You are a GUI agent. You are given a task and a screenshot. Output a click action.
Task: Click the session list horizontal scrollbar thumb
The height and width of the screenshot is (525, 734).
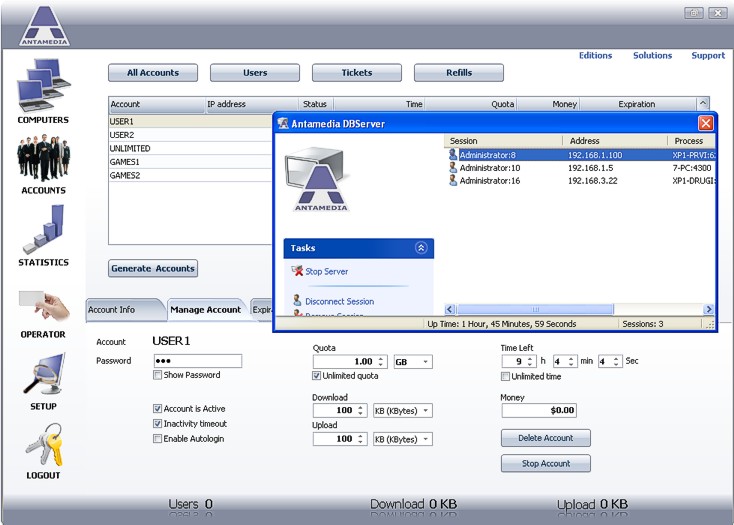[x=536, y=309]
